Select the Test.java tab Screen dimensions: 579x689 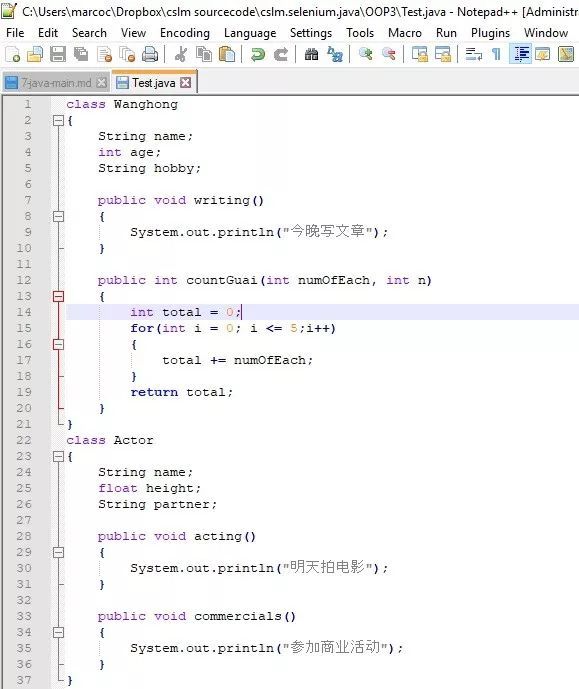[153, 83]
